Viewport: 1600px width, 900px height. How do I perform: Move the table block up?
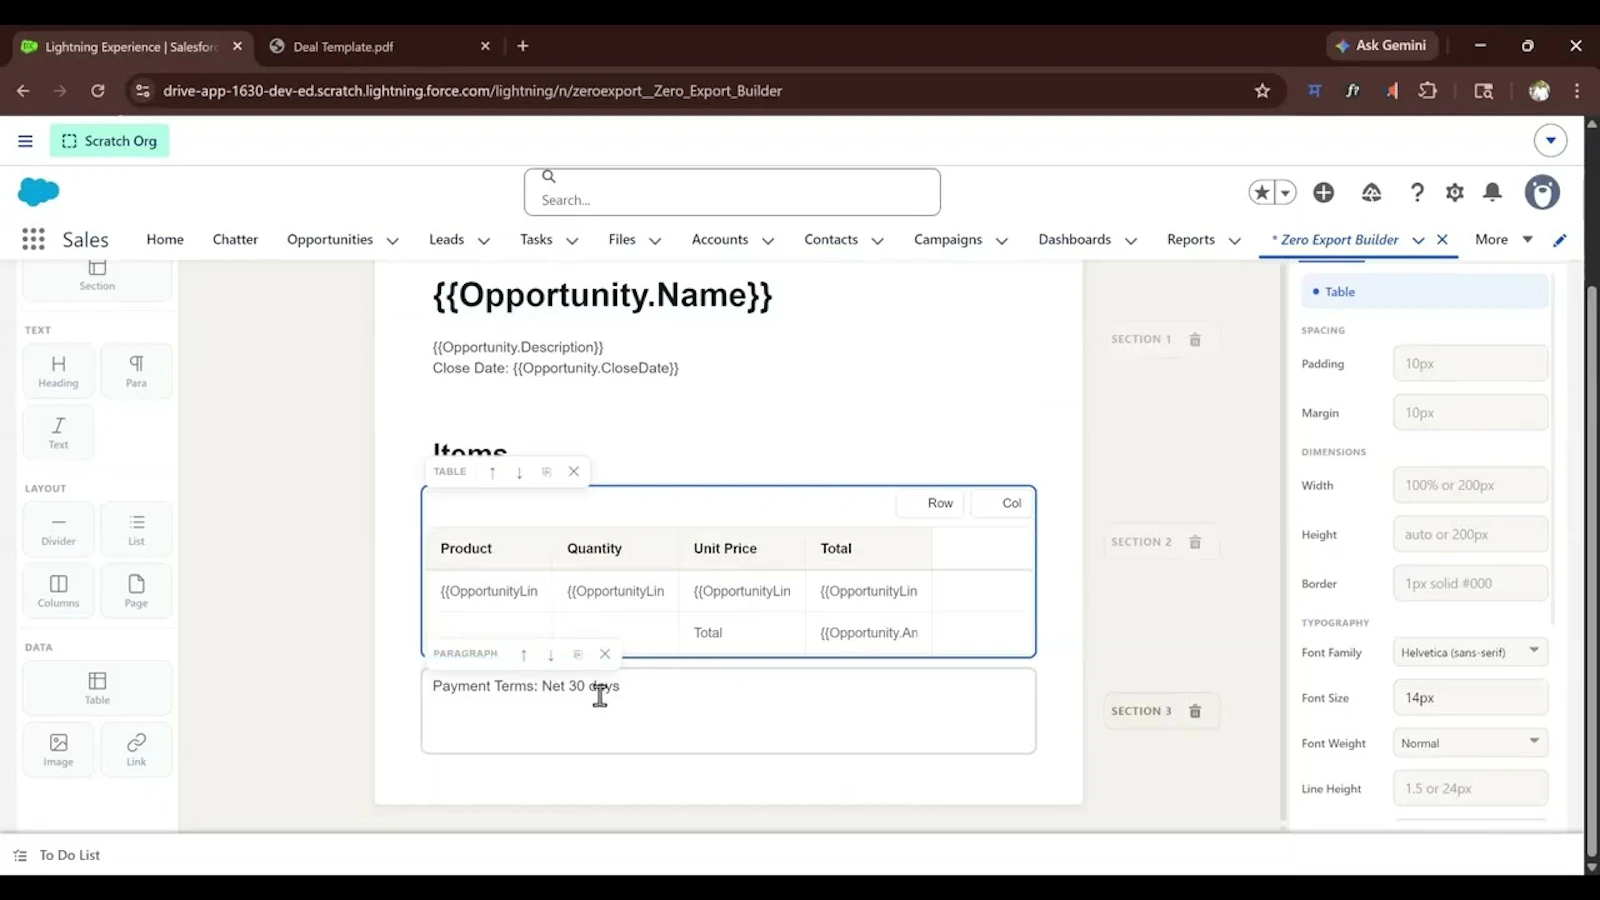click(492, 472)
